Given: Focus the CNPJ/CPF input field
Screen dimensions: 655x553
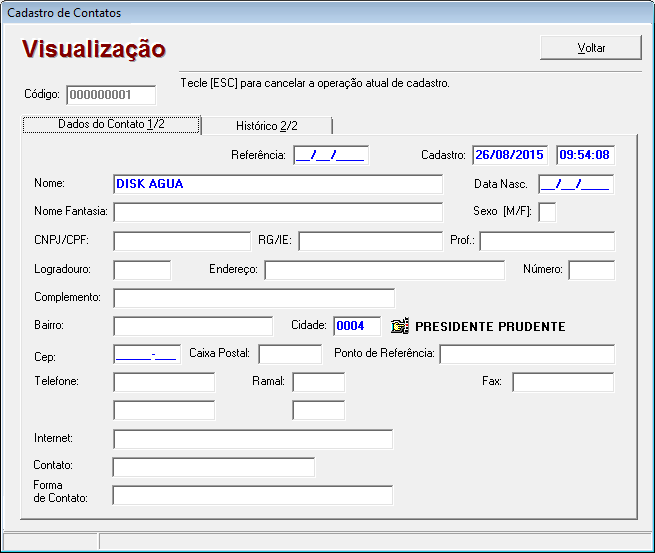Looking at the screenshot, I should tap(181, 241).
